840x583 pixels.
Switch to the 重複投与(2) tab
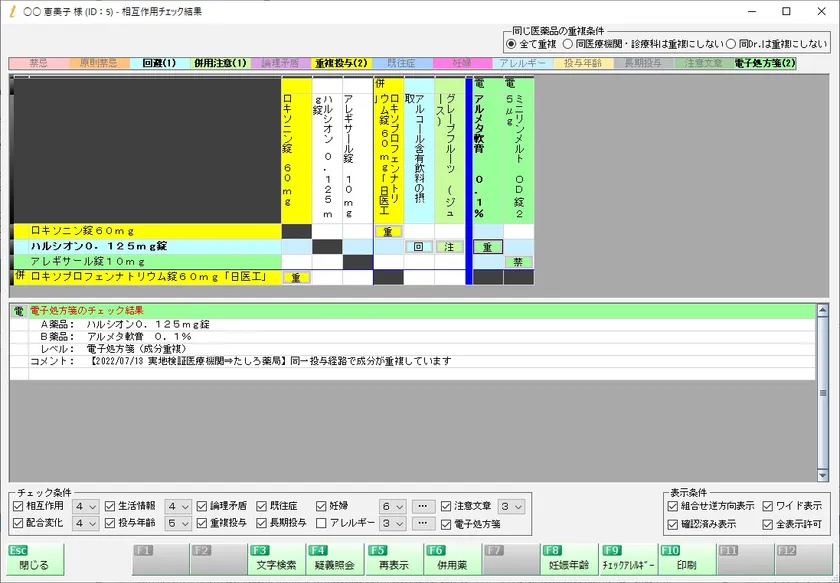pos(341,63)
